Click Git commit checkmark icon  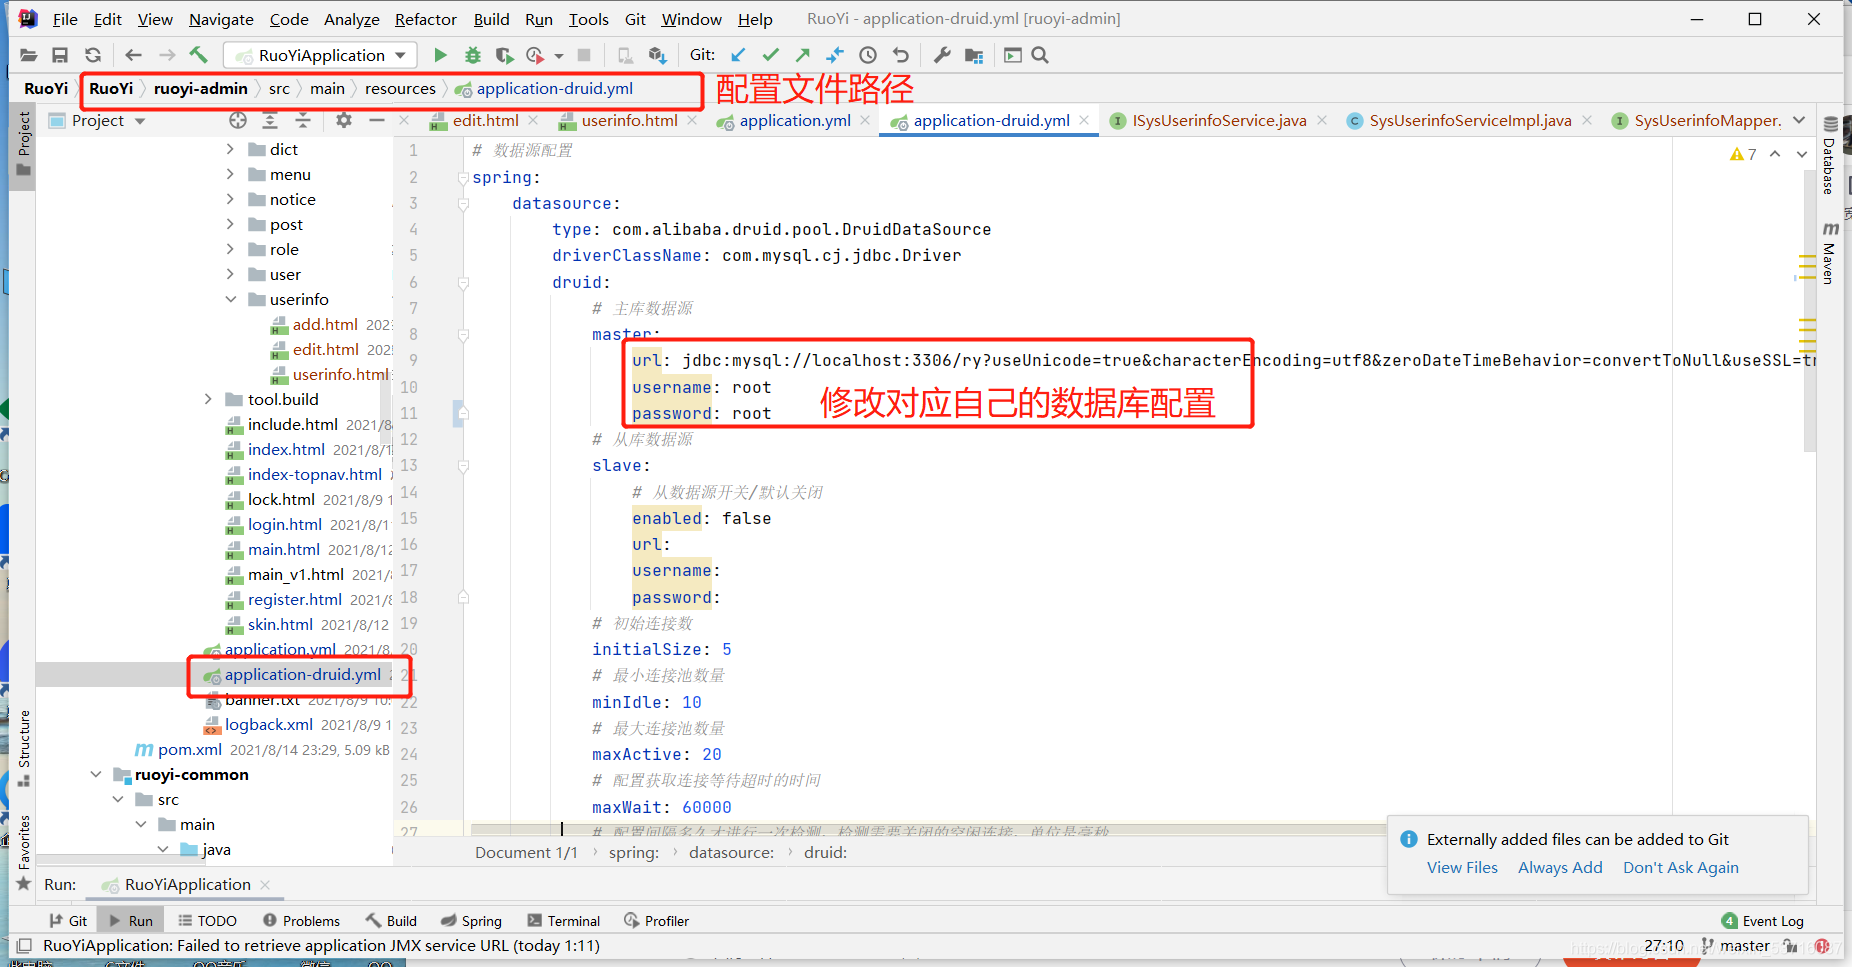coord(770,55)
